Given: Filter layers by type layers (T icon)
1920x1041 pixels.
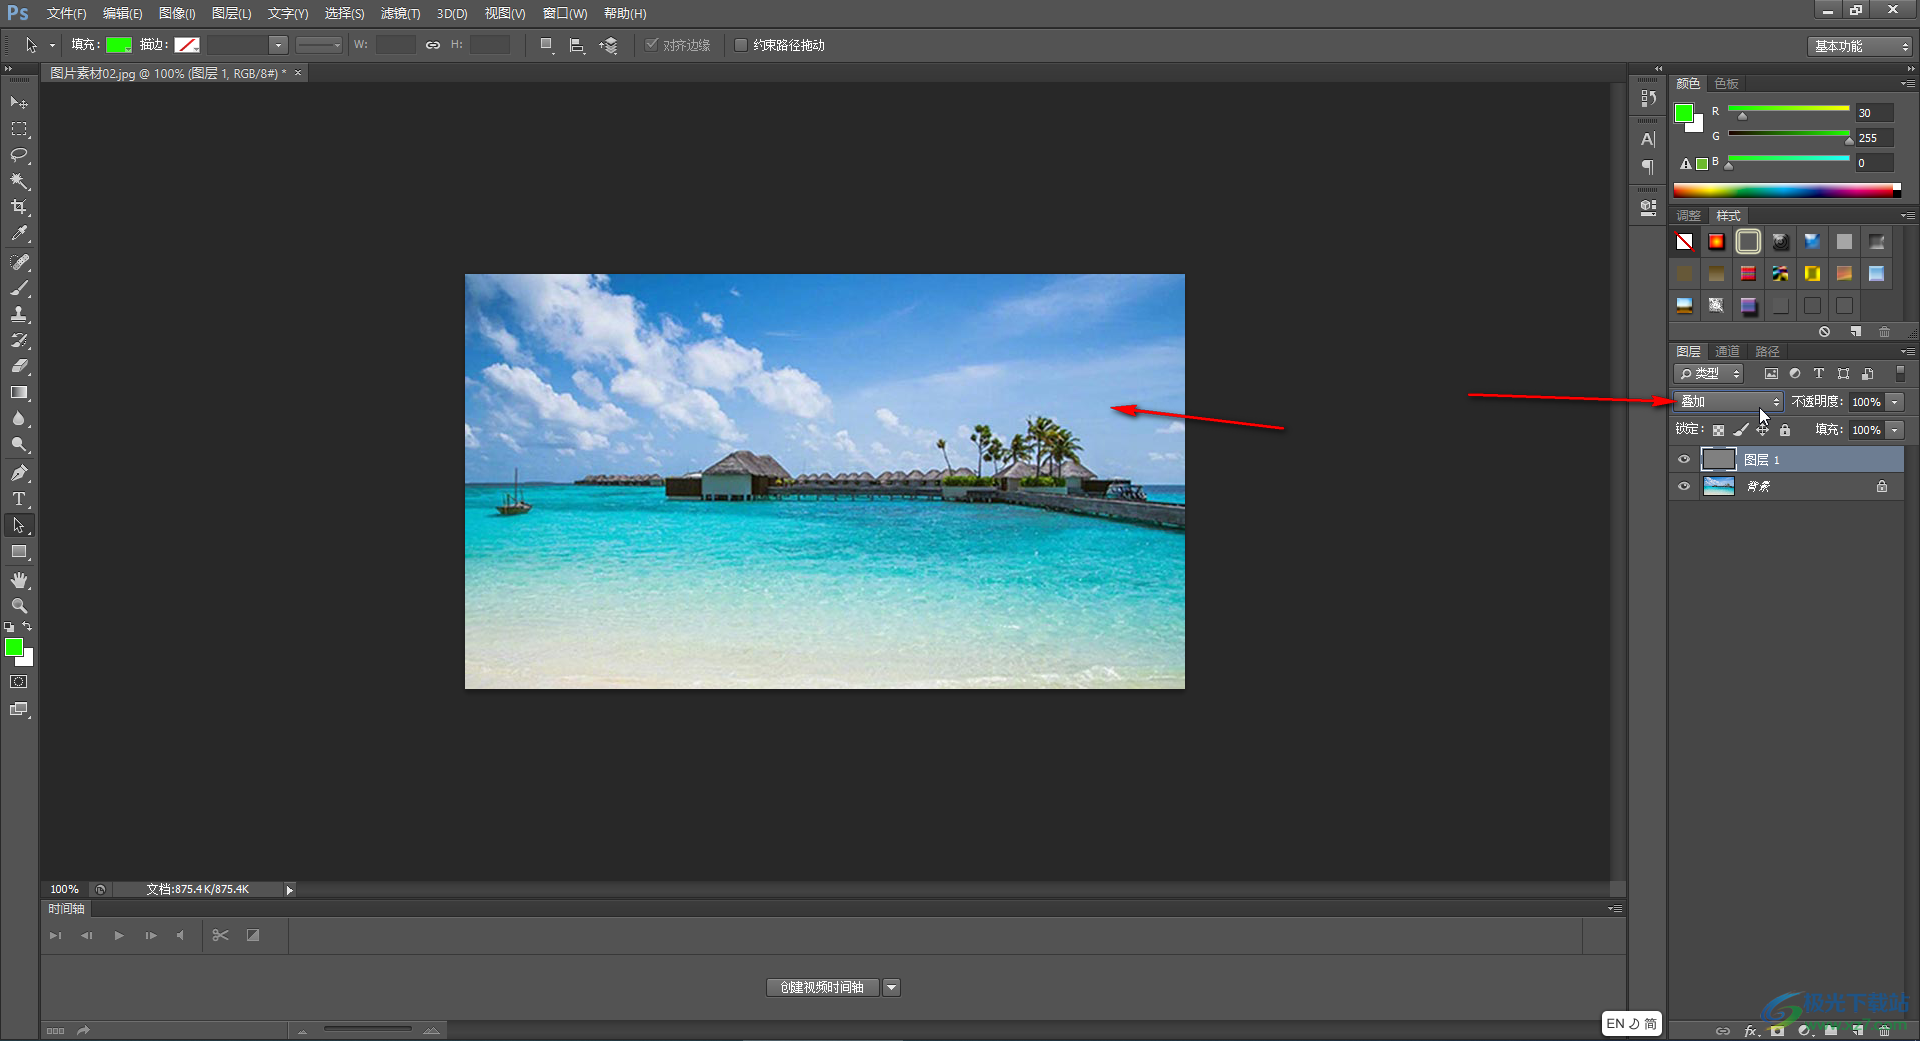Looking at the screenshot, I should [x=1819, y=373].
